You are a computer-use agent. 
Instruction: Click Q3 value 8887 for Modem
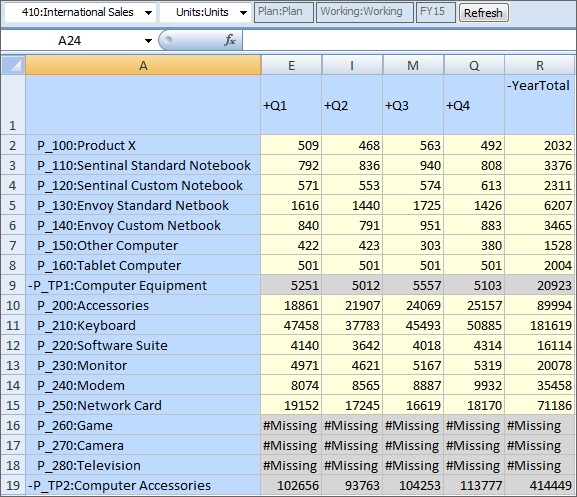pos(413,385)
